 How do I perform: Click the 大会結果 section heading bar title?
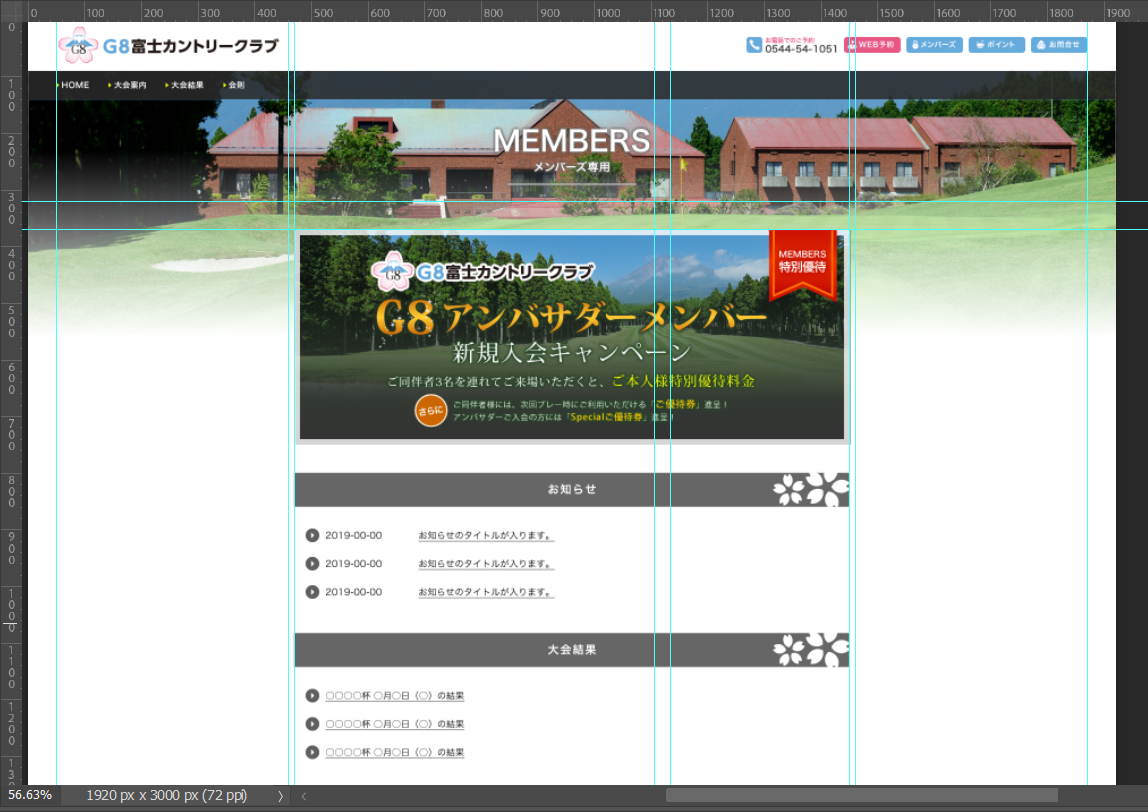click(x=572, y=649)
